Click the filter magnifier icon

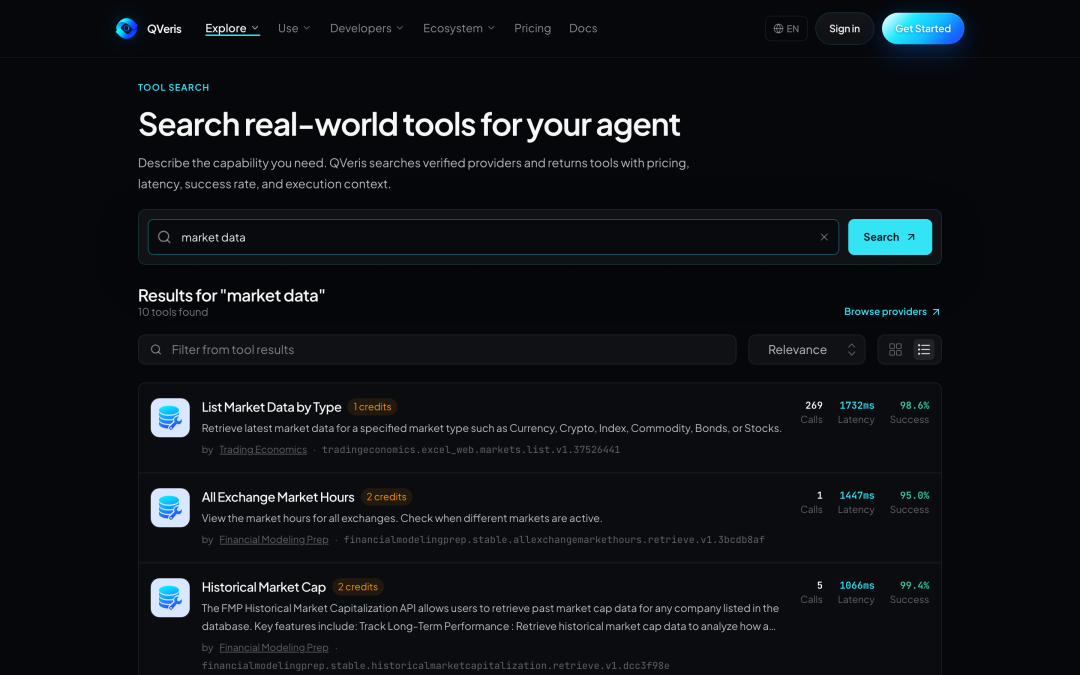tap(156, 349)
